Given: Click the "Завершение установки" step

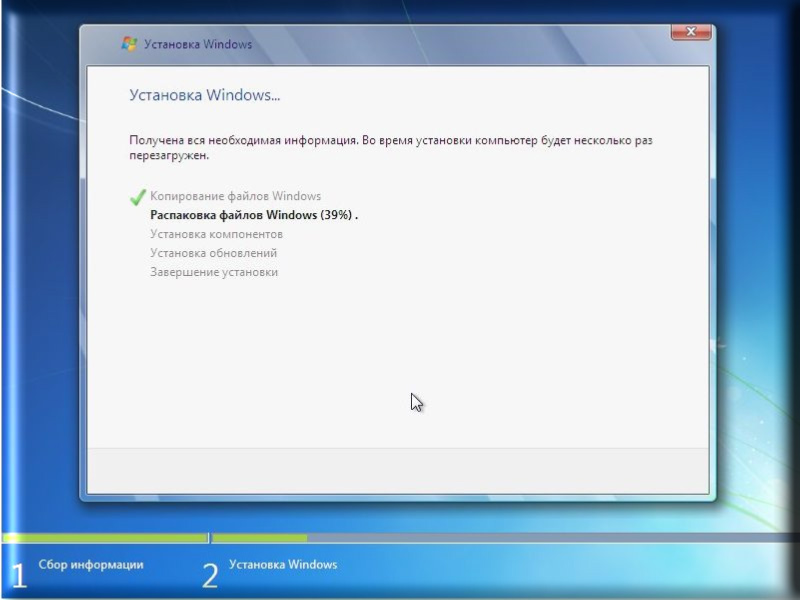Looking at the screenshot, I should [x=214, y=272].
